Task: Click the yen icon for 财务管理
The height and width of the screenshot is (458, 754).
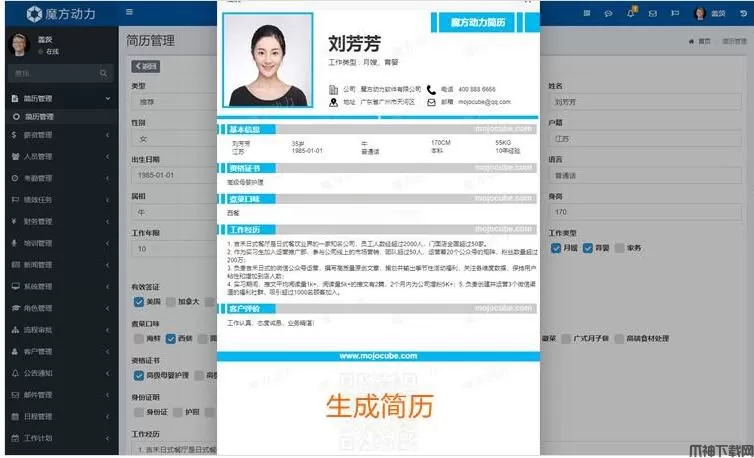Action: pyautogui.click(x=14, y=221)
